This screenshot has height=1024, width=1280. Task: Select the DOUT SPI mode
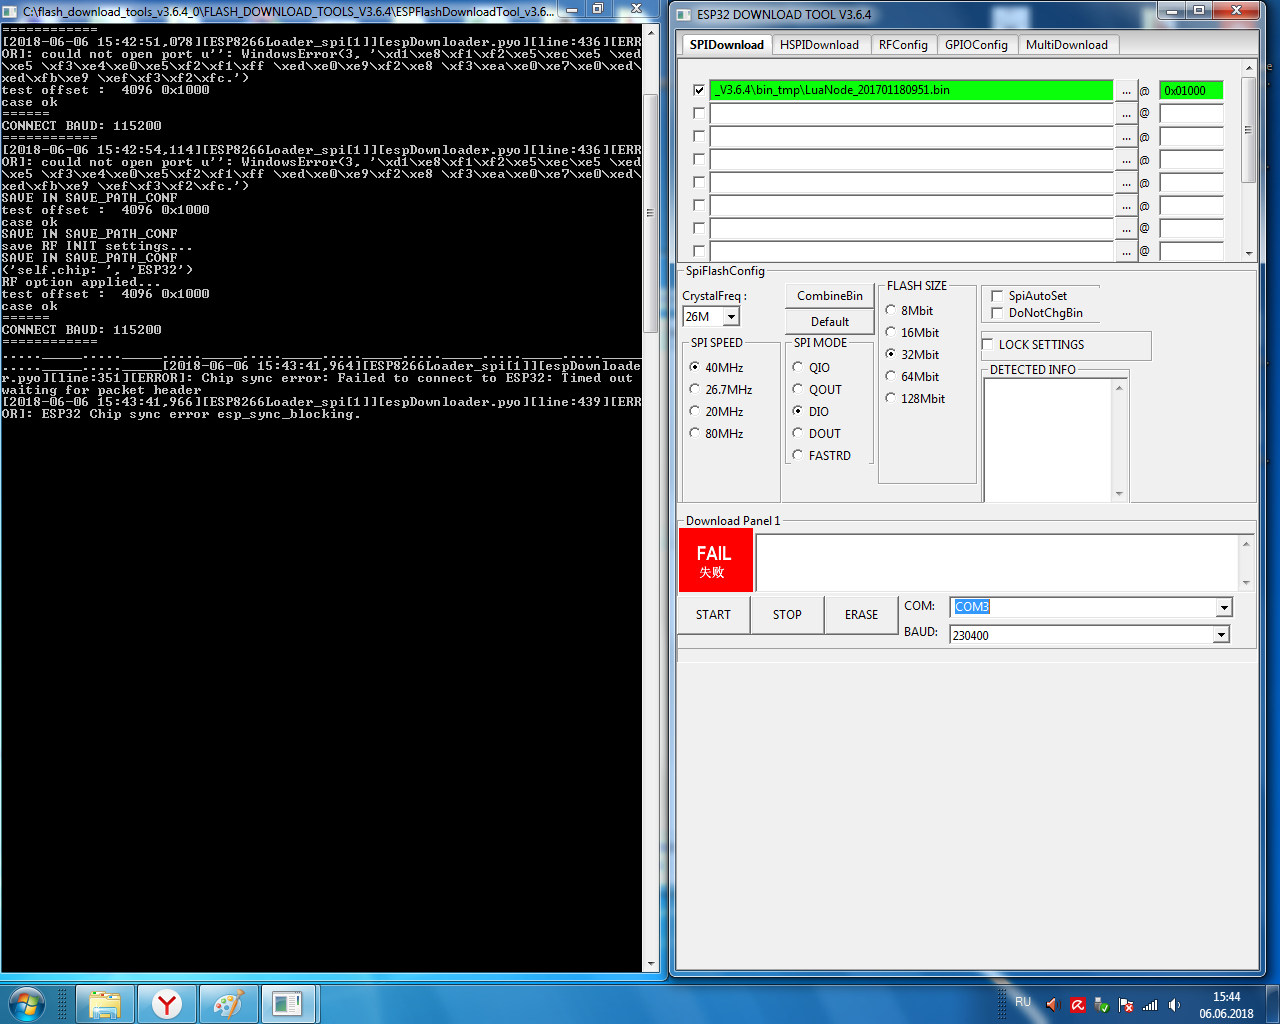pyautogui.click(x=798, y=433)
